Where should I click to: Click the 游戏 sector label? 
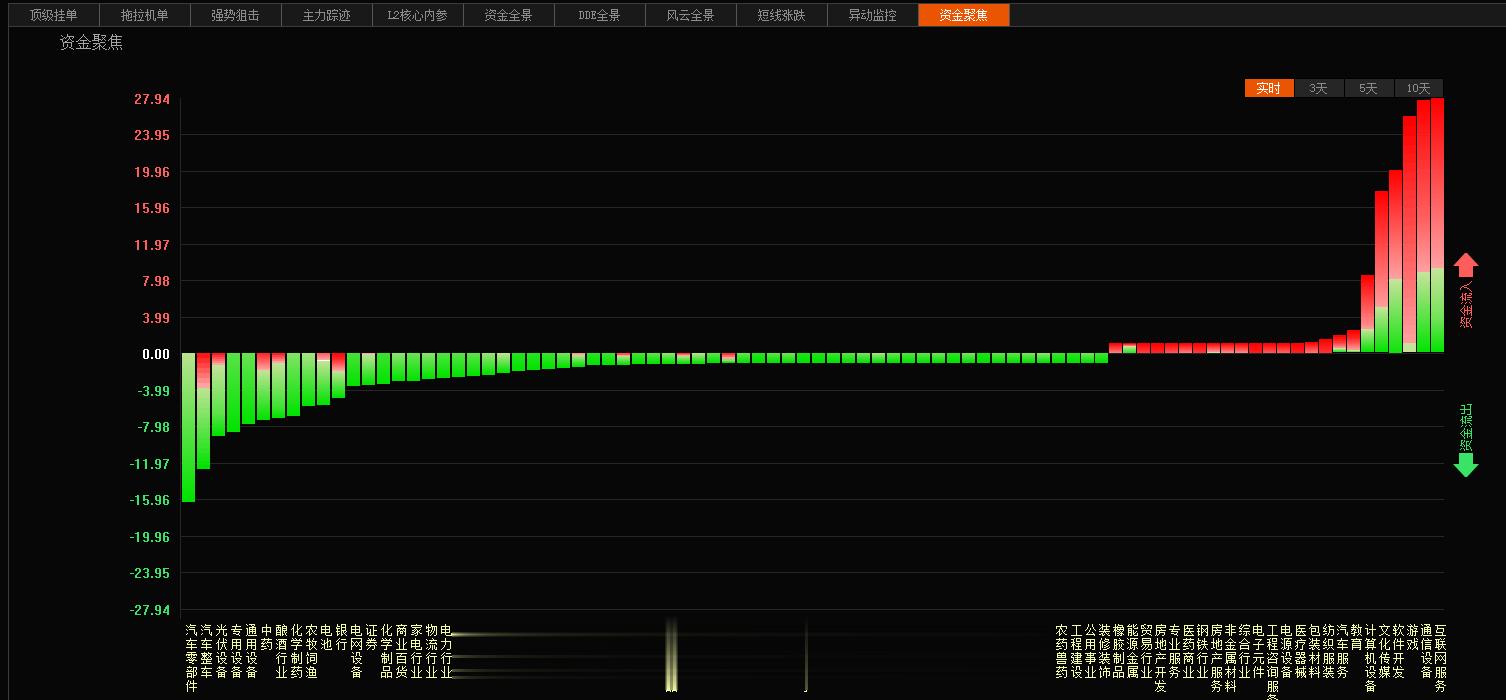click(x=1412, y=638)
